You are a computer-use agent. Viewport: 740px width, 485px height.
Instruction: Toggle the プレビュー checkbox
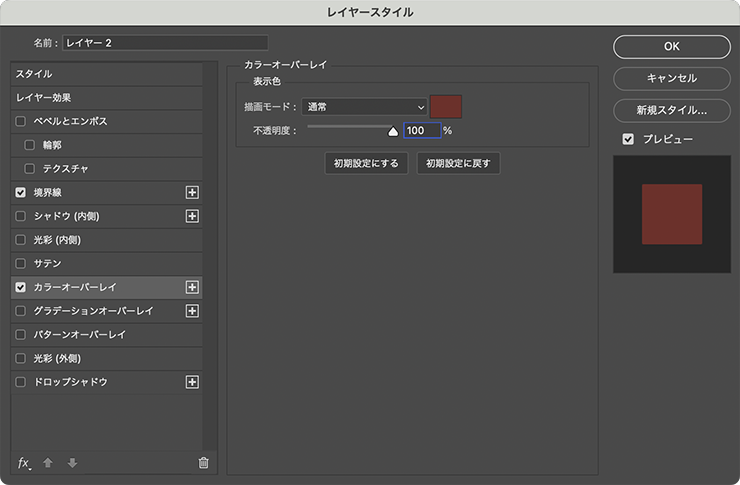tap(628, 139)
